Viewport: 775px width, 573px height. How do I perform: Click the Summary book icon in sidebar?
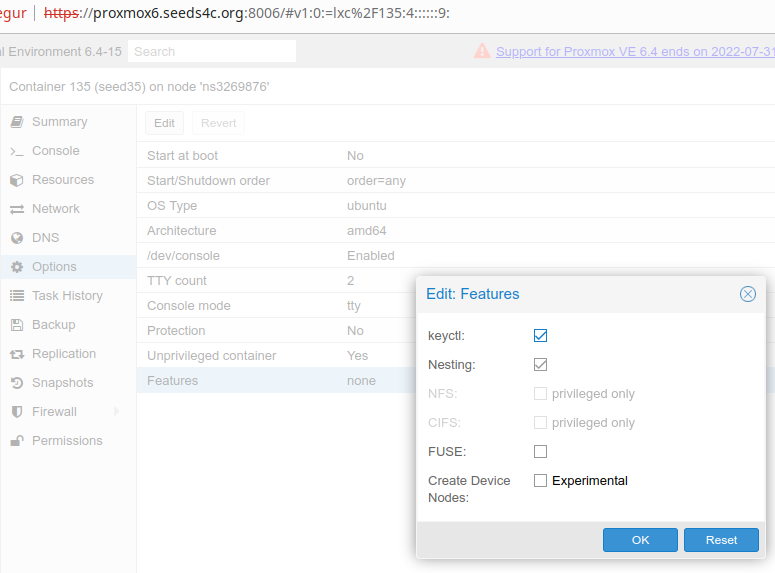16,122
